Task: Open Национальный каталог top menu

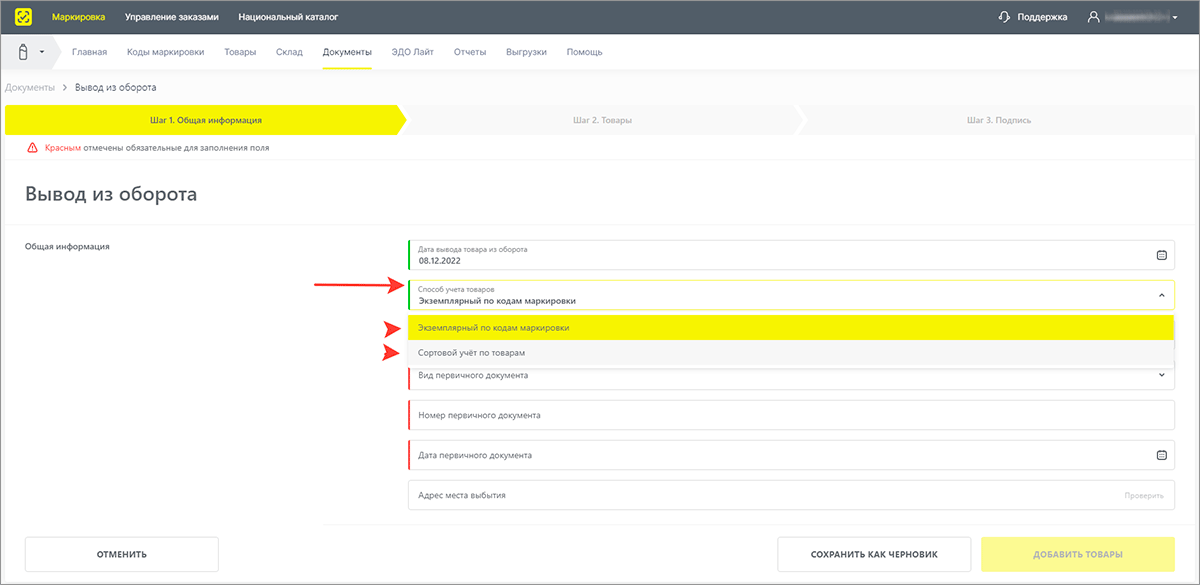Action: 288,17
